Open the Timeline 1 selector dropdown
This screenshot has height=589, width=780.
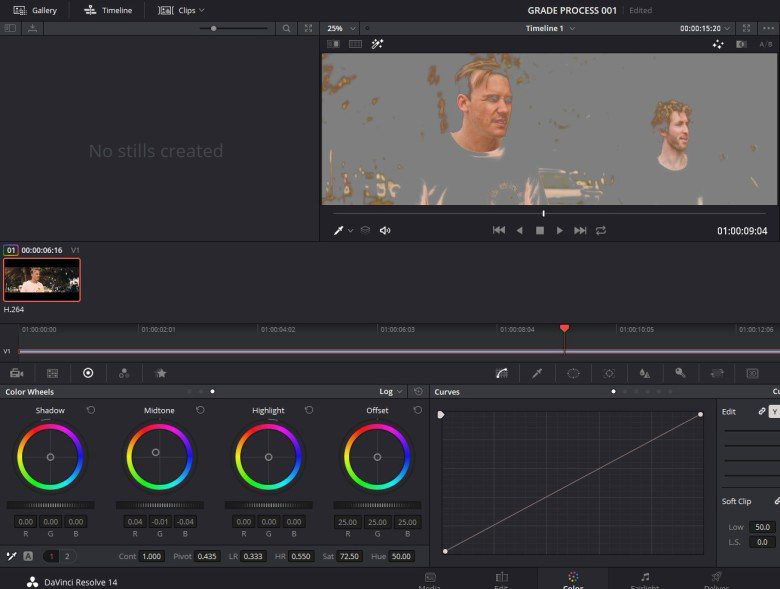(550, 28)
